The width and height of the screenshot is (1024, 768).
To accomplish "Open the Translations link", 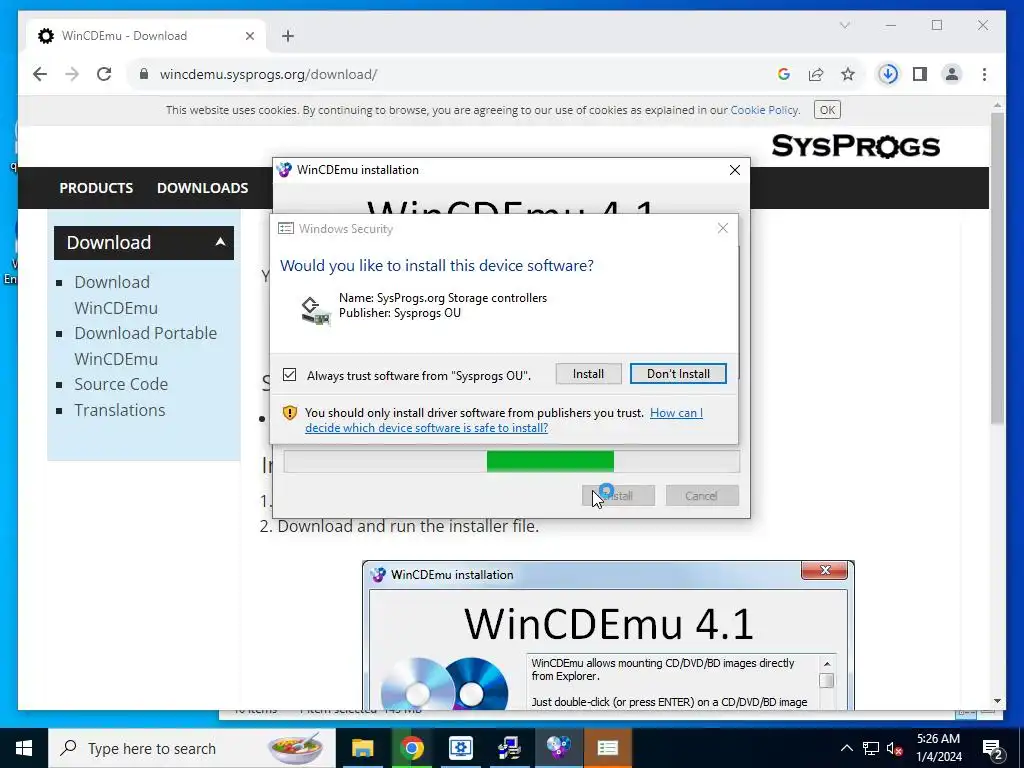I will coord(120,410).
